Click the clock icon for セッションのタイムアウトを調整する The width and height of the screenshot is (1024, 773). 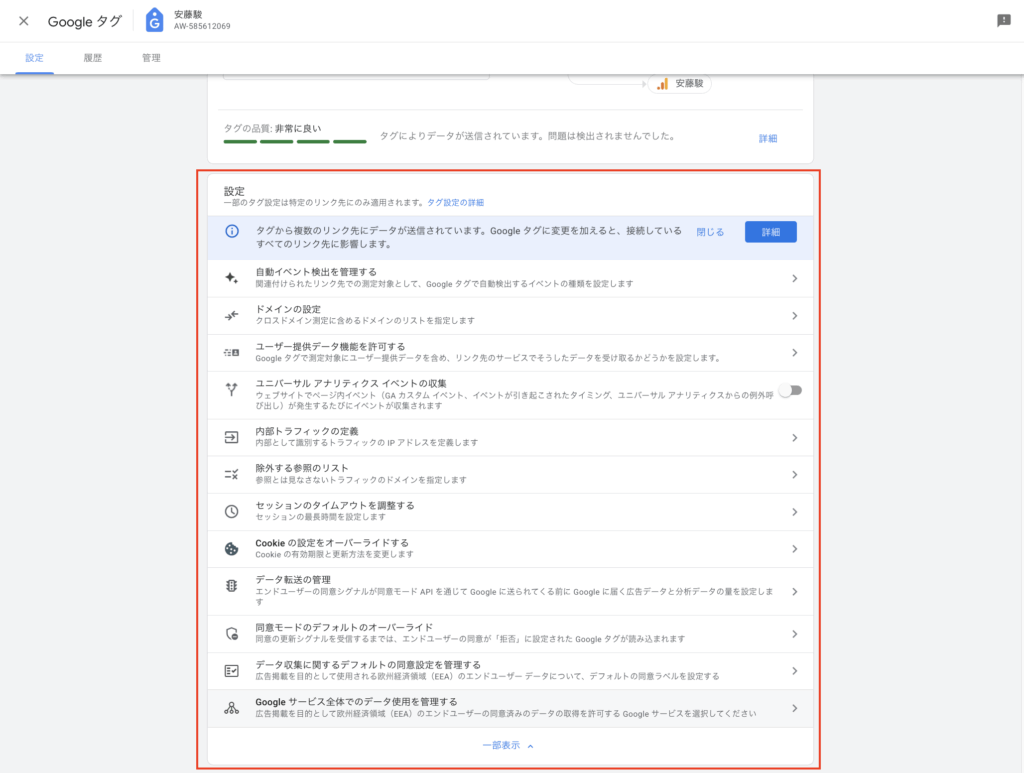231,511
